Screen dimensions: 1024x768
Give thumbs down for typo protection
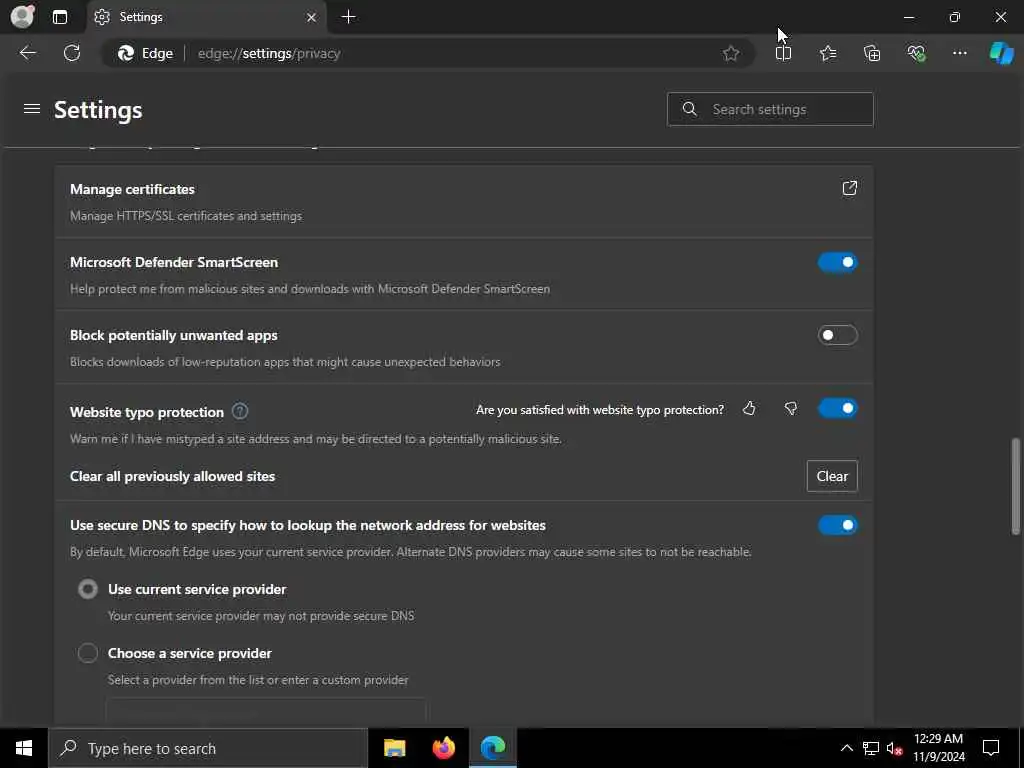791,409
